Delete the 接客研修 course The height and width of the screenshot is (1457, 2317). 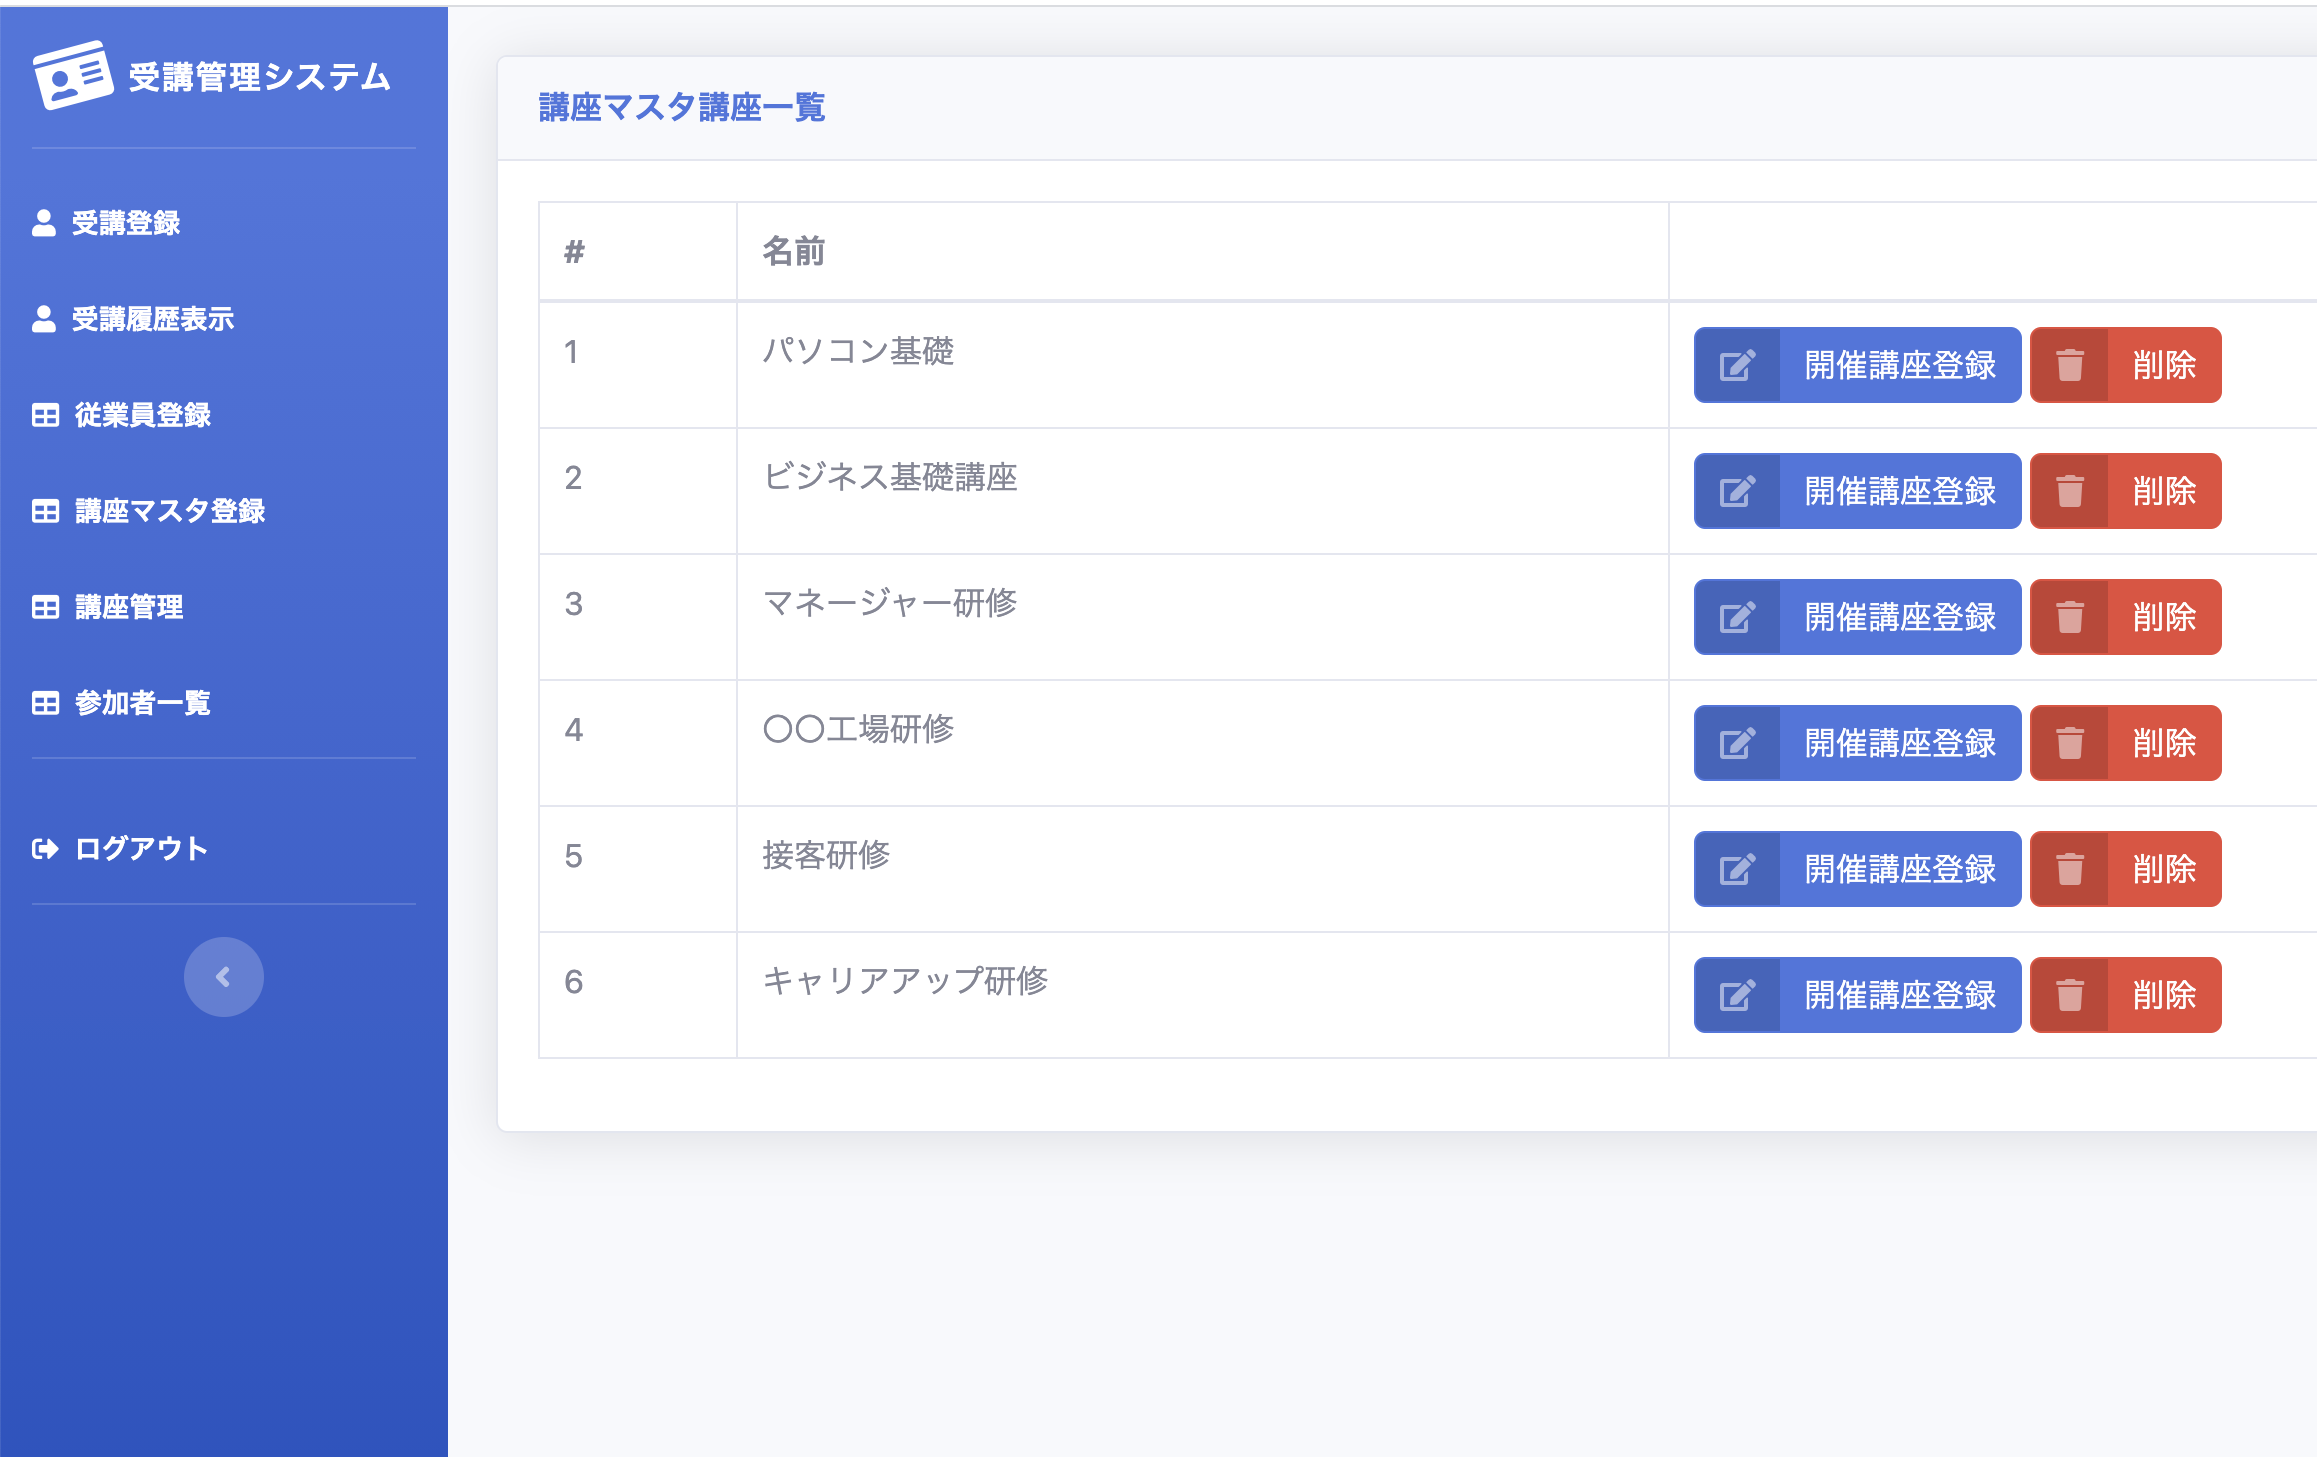click(2125, 869)
